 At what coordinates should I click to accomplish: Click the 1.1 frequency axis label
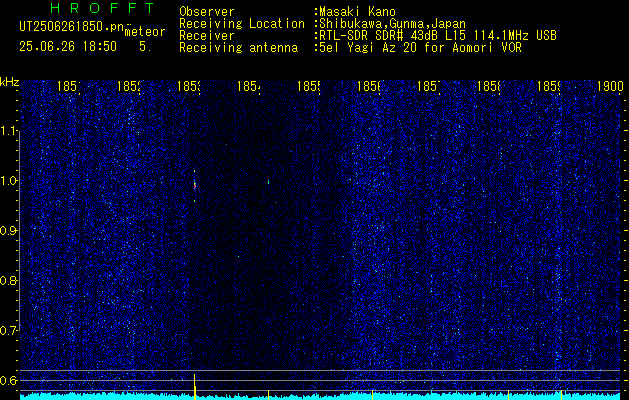(10, 131)
